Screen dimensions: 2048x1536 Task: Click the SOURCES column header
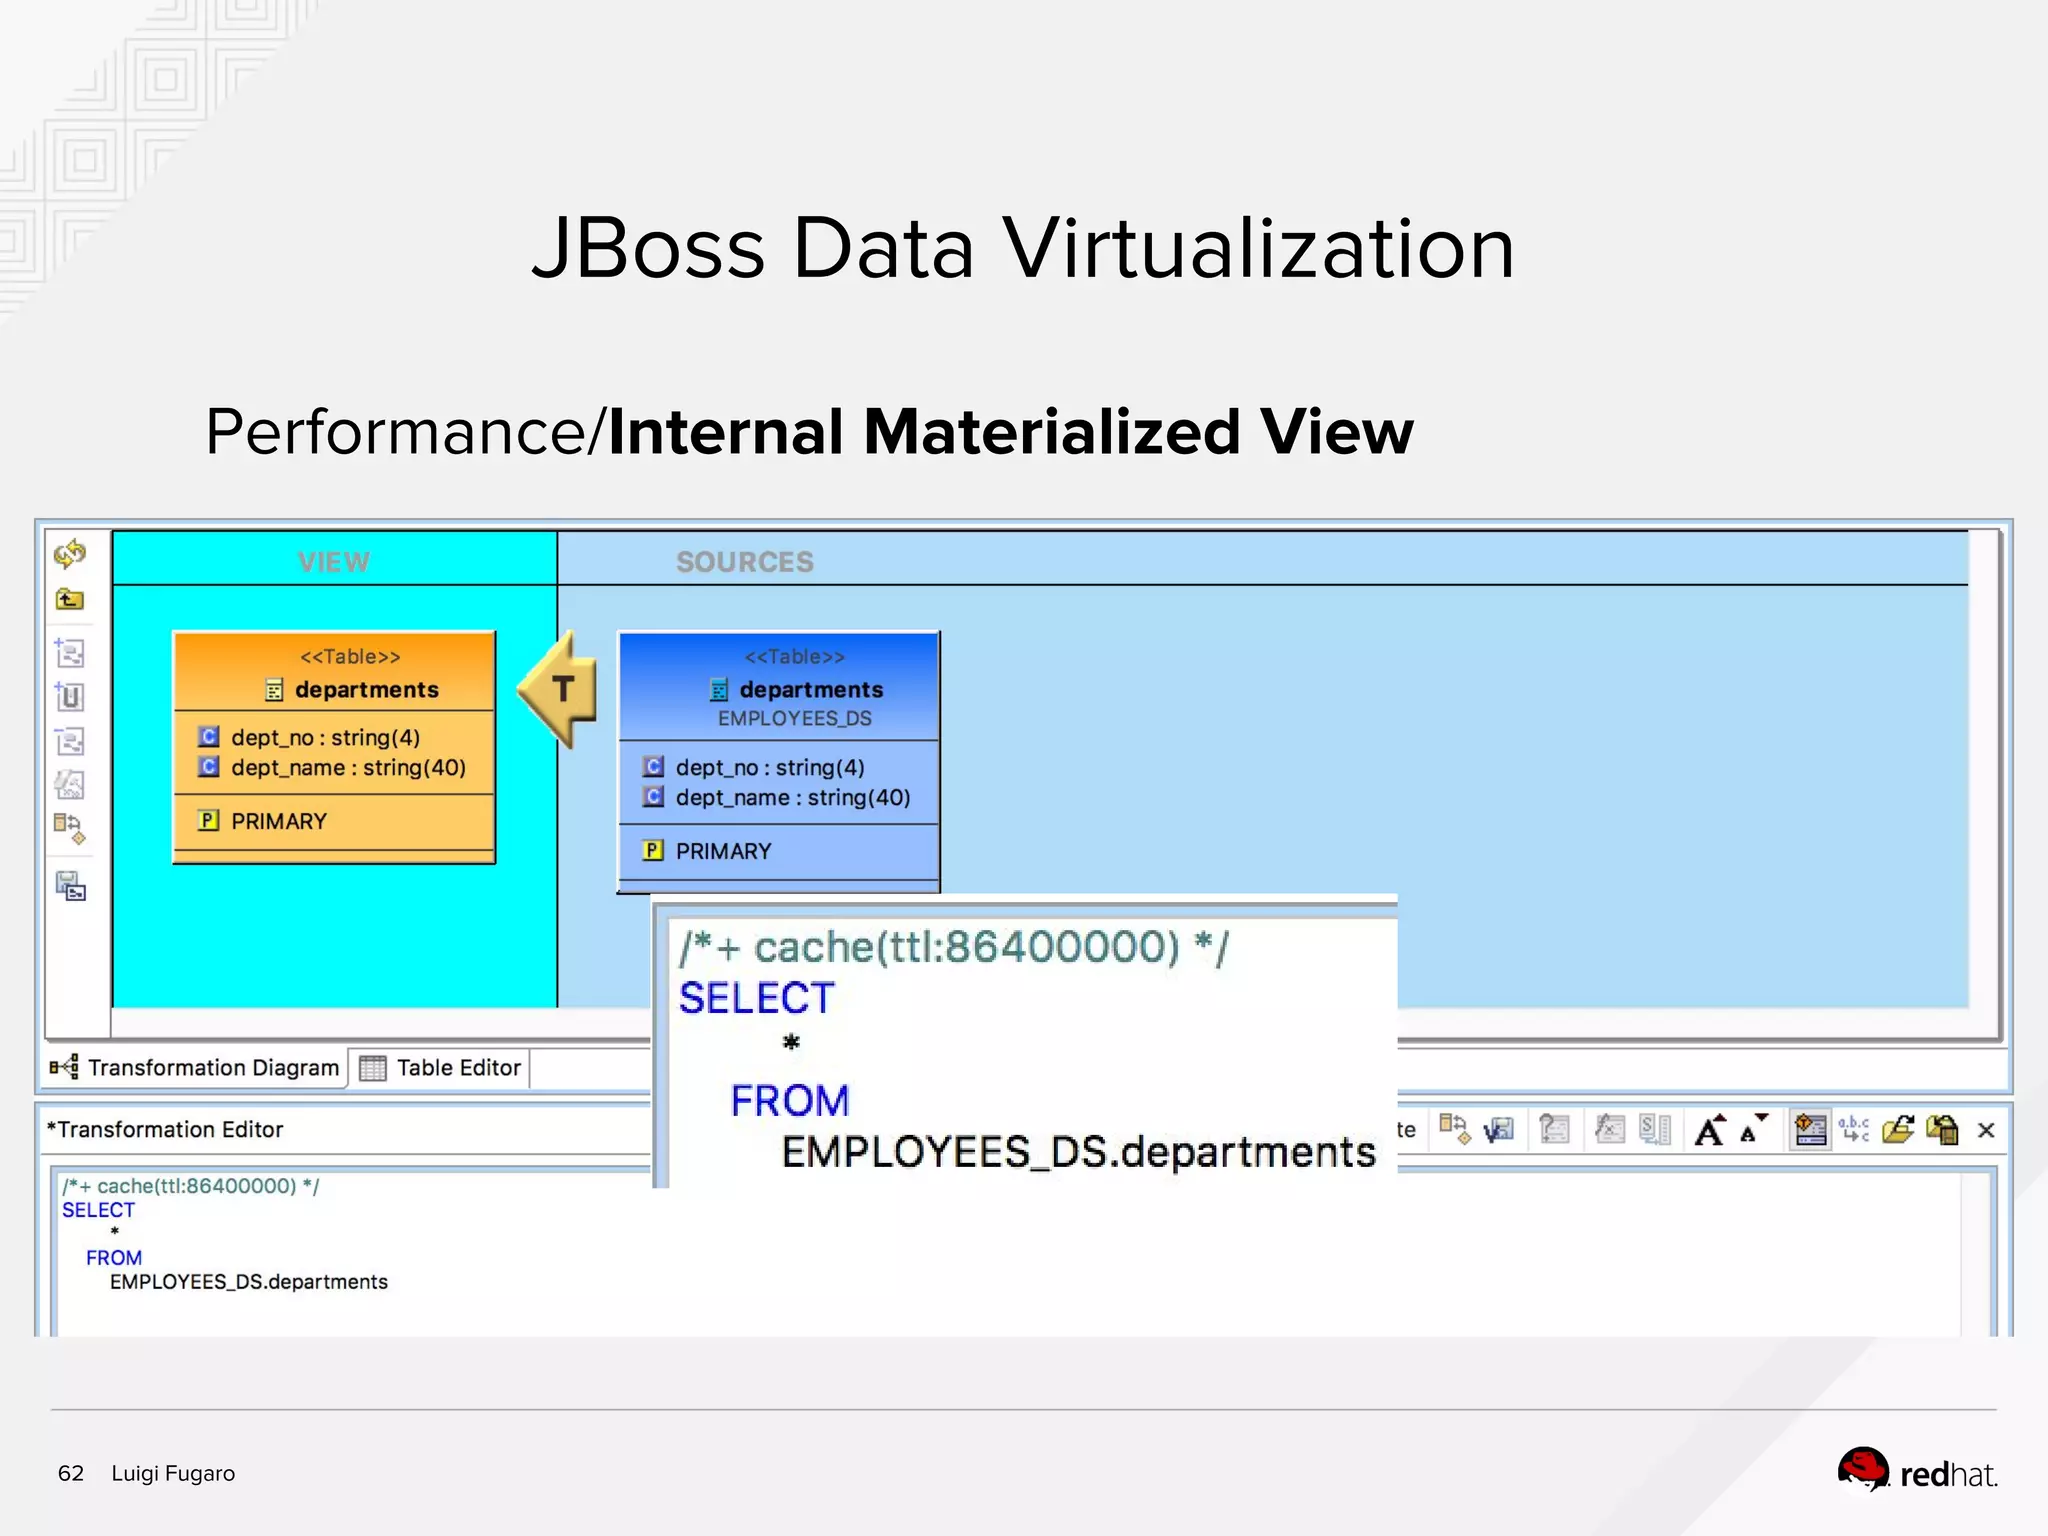[745, 562]
